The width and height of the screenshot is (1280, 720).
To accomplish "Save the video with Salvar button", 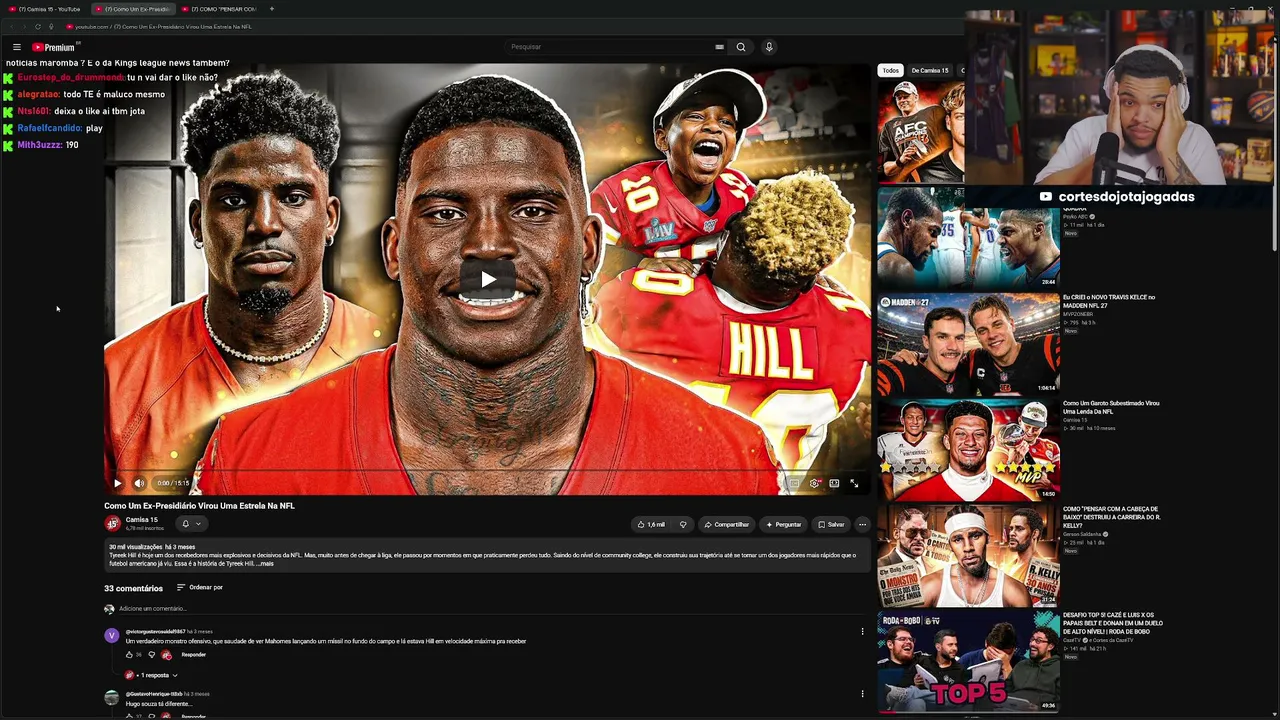I will click(x=831, y=524).
